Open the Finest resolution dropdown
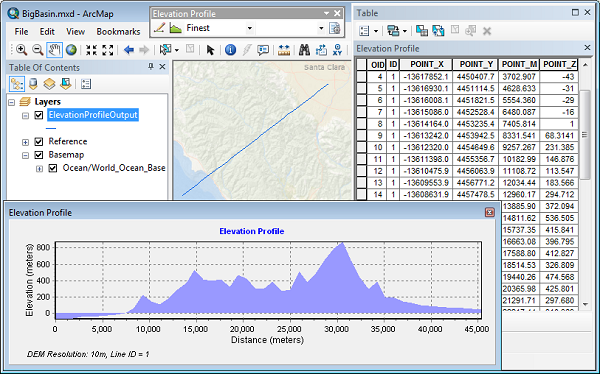Image resolution: width=600 pixels, height=374 pixels. coord(249,28)
